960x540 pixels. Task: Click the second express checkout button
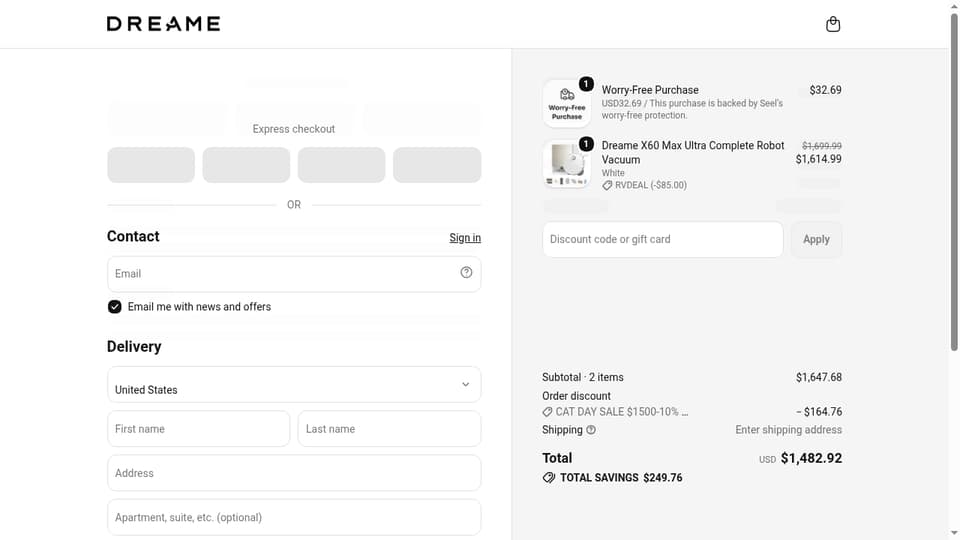[246, 165]
